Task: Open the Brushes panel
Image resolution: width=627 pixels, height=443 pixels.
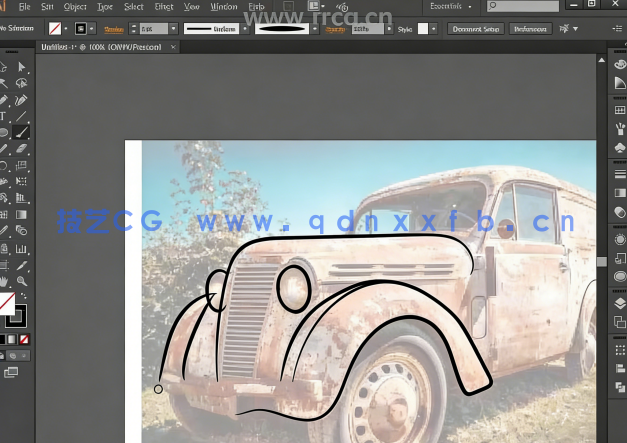Action: (619, 129)
